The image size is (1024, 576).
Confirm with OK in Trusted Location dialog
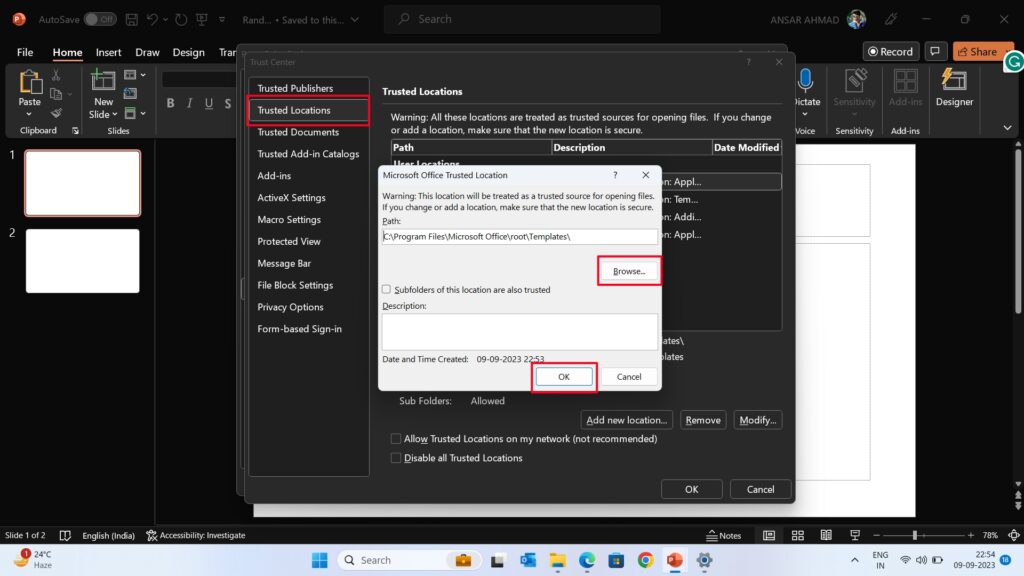(x=564, y=377)
